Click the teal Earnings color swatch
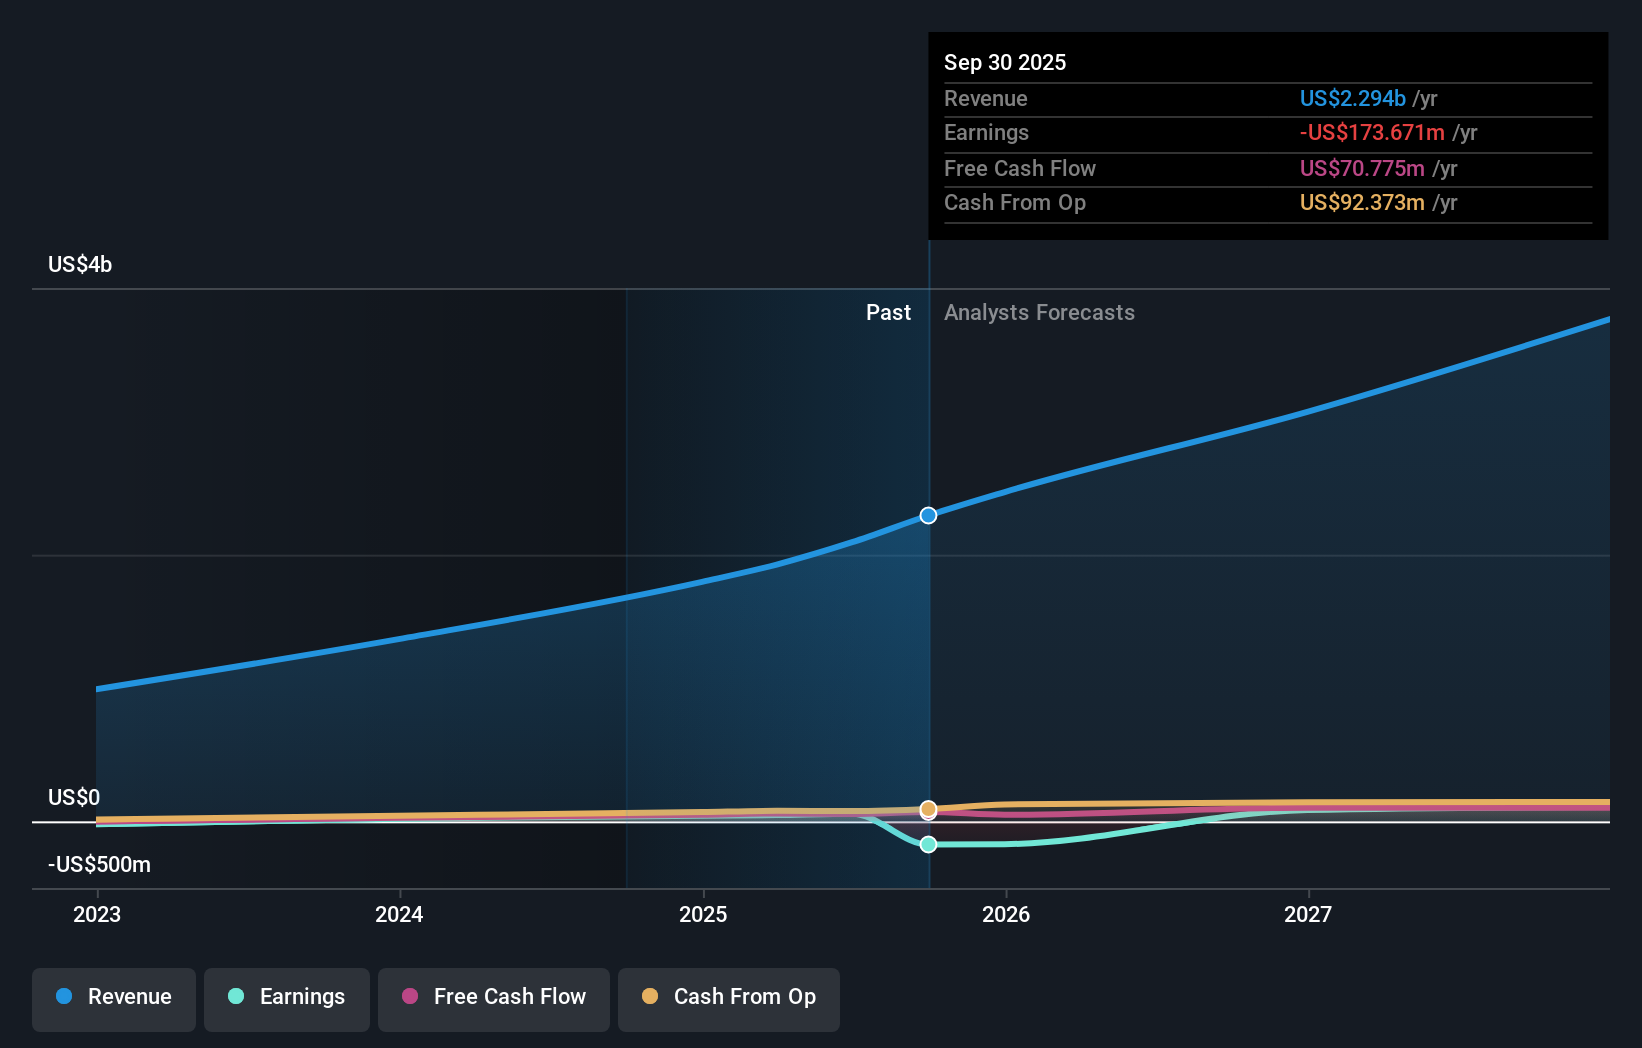The width and height of the screenshot is (1642, 1048). (235, 997)
